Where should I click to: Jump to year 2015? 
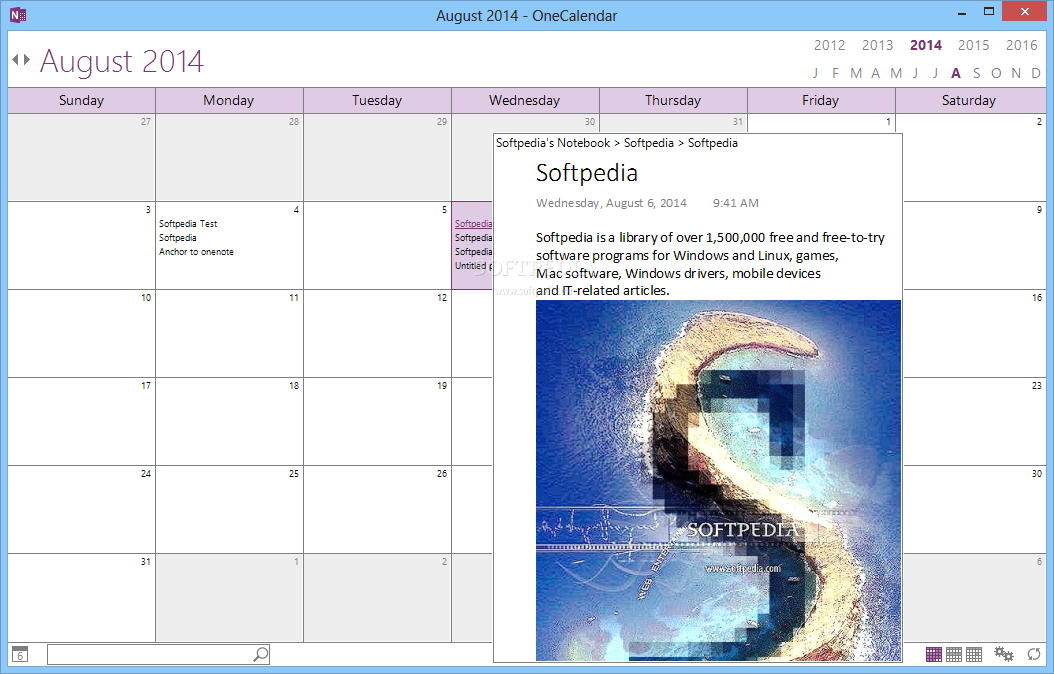point(973,45)
